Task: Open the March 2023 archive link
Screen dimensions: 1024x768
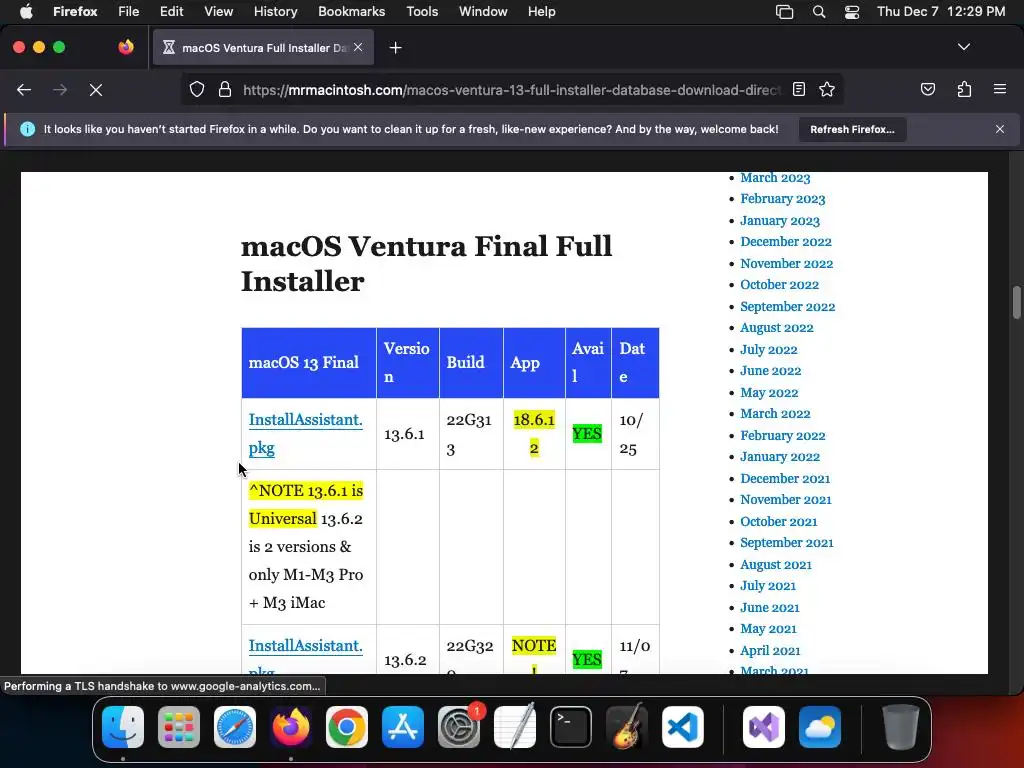Action: pyautogui.click(x=775, y=178)
